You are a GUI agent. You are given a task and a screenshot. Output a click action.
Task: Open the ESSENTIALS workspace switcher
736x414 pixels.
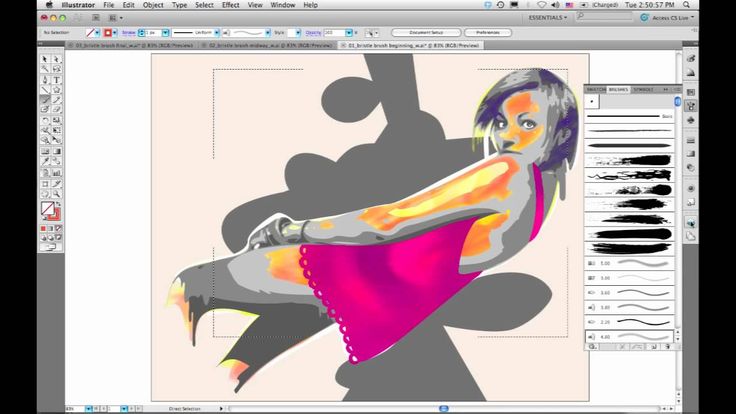548,17
